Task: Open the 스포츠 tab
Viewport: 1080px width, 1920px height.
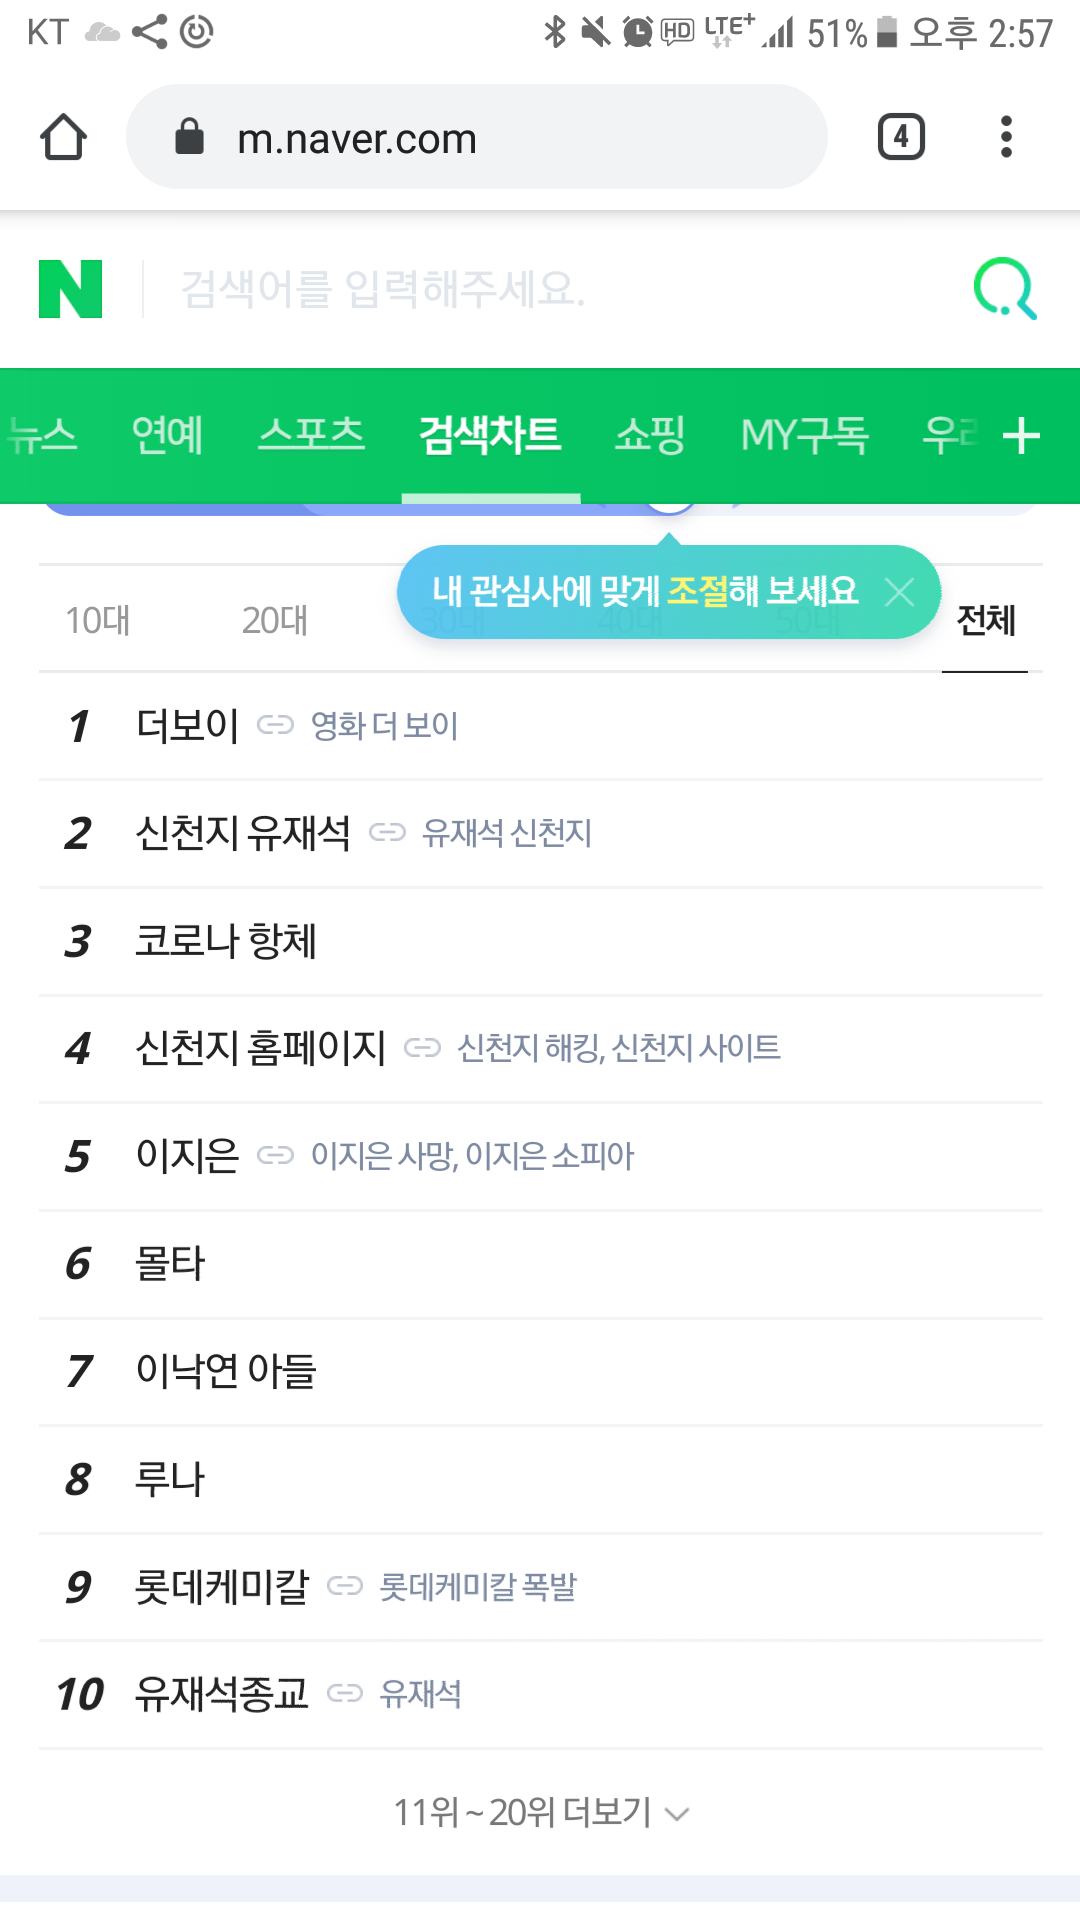Action: (311, 436)
